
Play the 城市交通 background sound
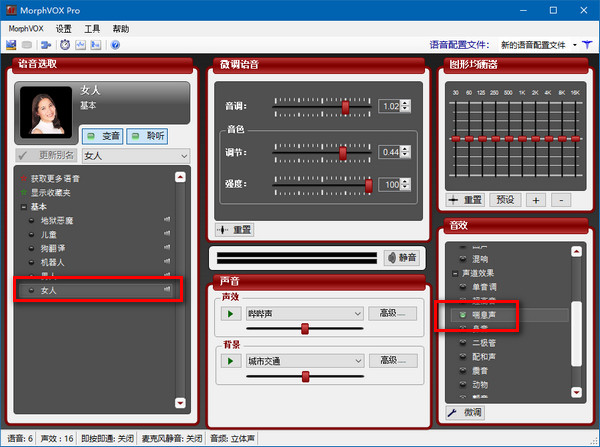[231, 361]
